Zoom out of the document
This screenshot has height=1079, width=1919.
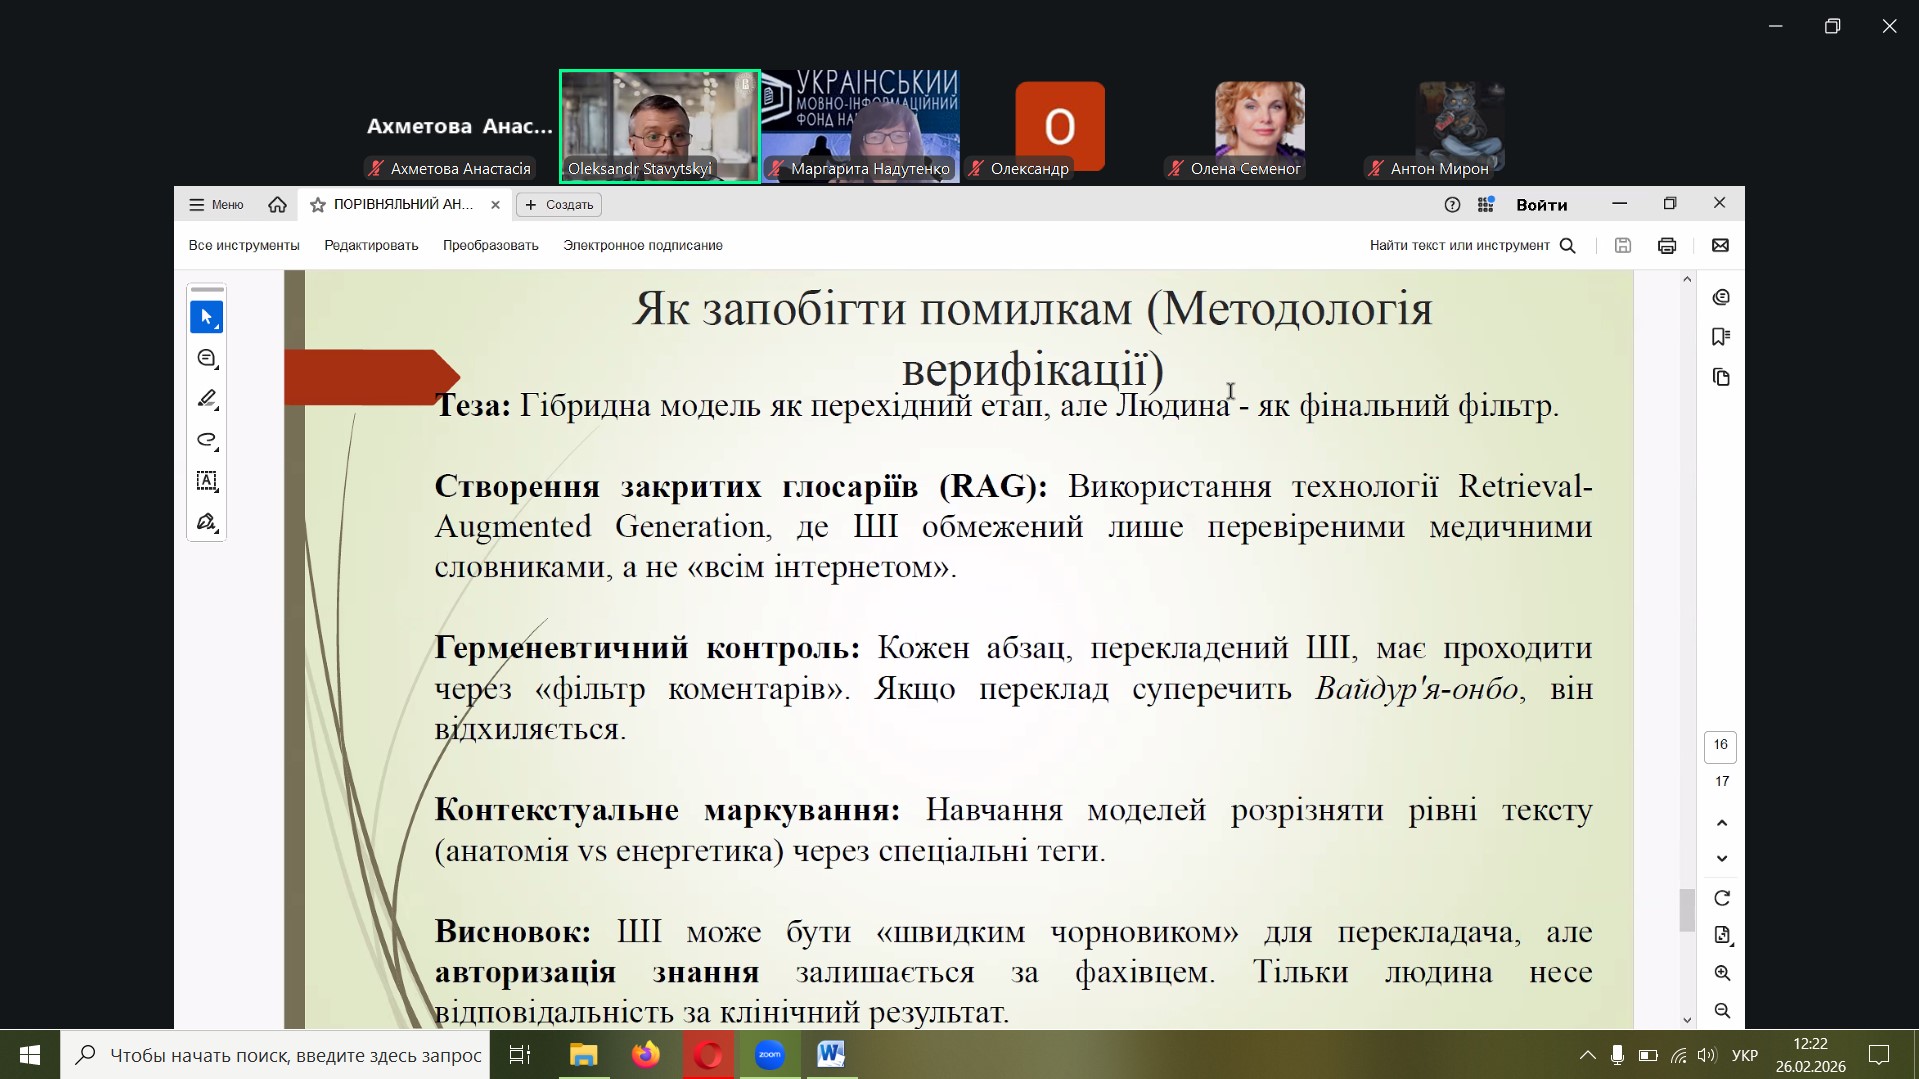pyautogui.click(x=1721, y=1011)
